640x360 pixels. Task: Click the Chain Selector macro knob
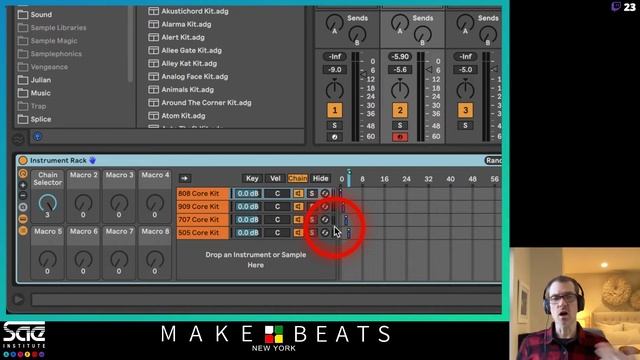(47, 203)
